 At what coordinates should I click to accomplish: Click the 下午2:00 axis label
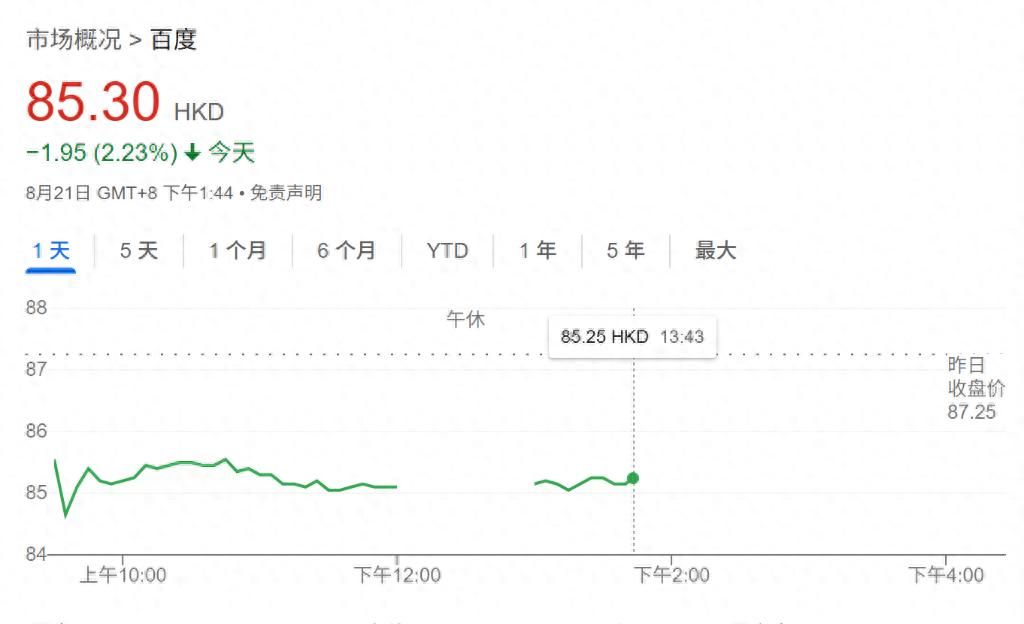[670, 575]
